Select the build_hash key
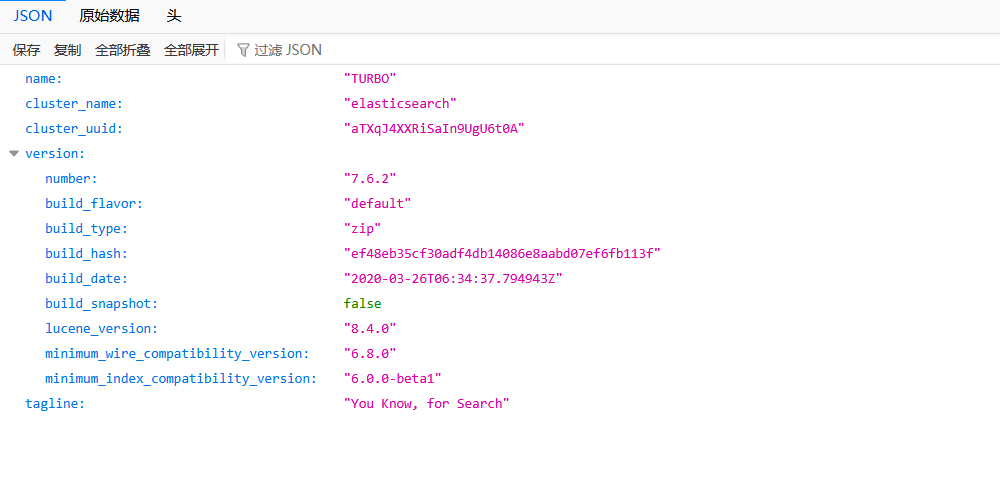Image resolution: width=1000 pixels, height=481 pixels. tap(86, 254)
